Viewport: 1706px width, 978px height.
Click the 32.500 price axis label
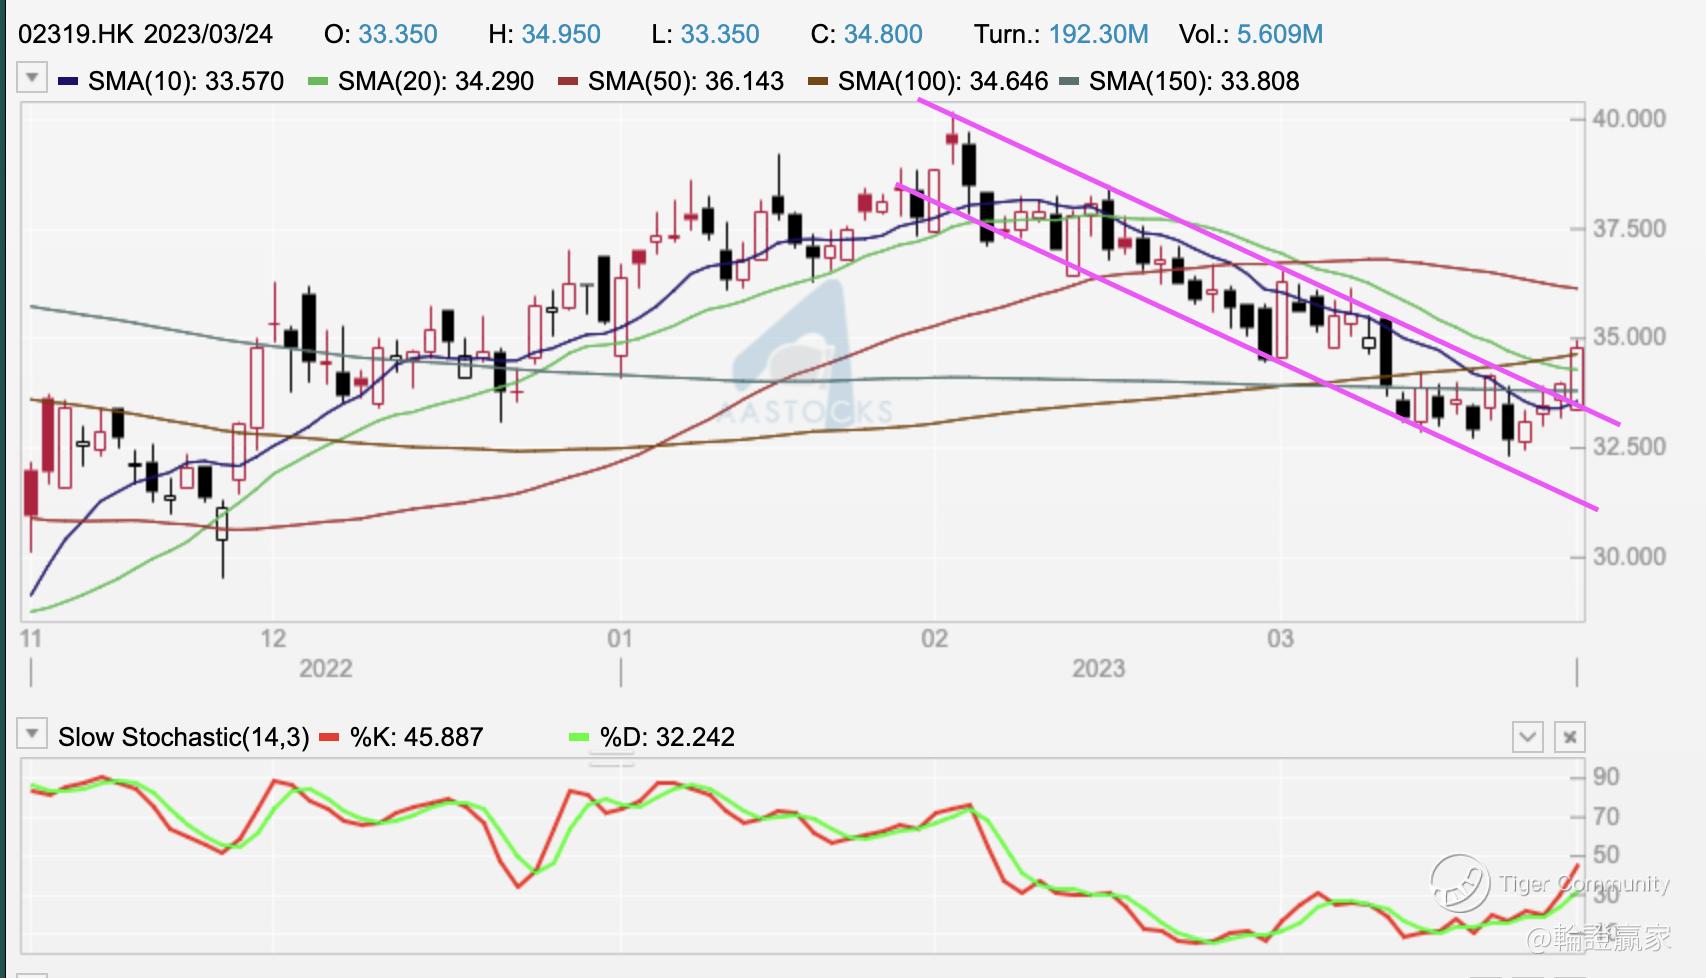(x=1629, y=446)
